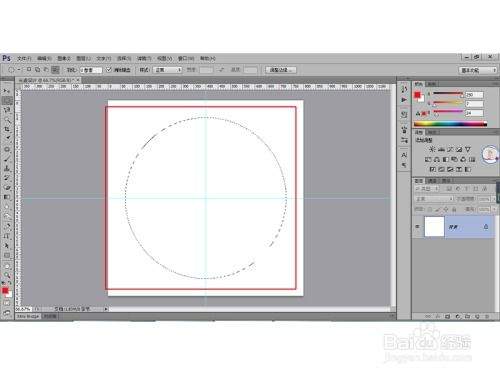500x375 pixels.
Task: Toggle the anti-alias checkbox in options bar
Action: pyautogui.click(x=109, y=70)
